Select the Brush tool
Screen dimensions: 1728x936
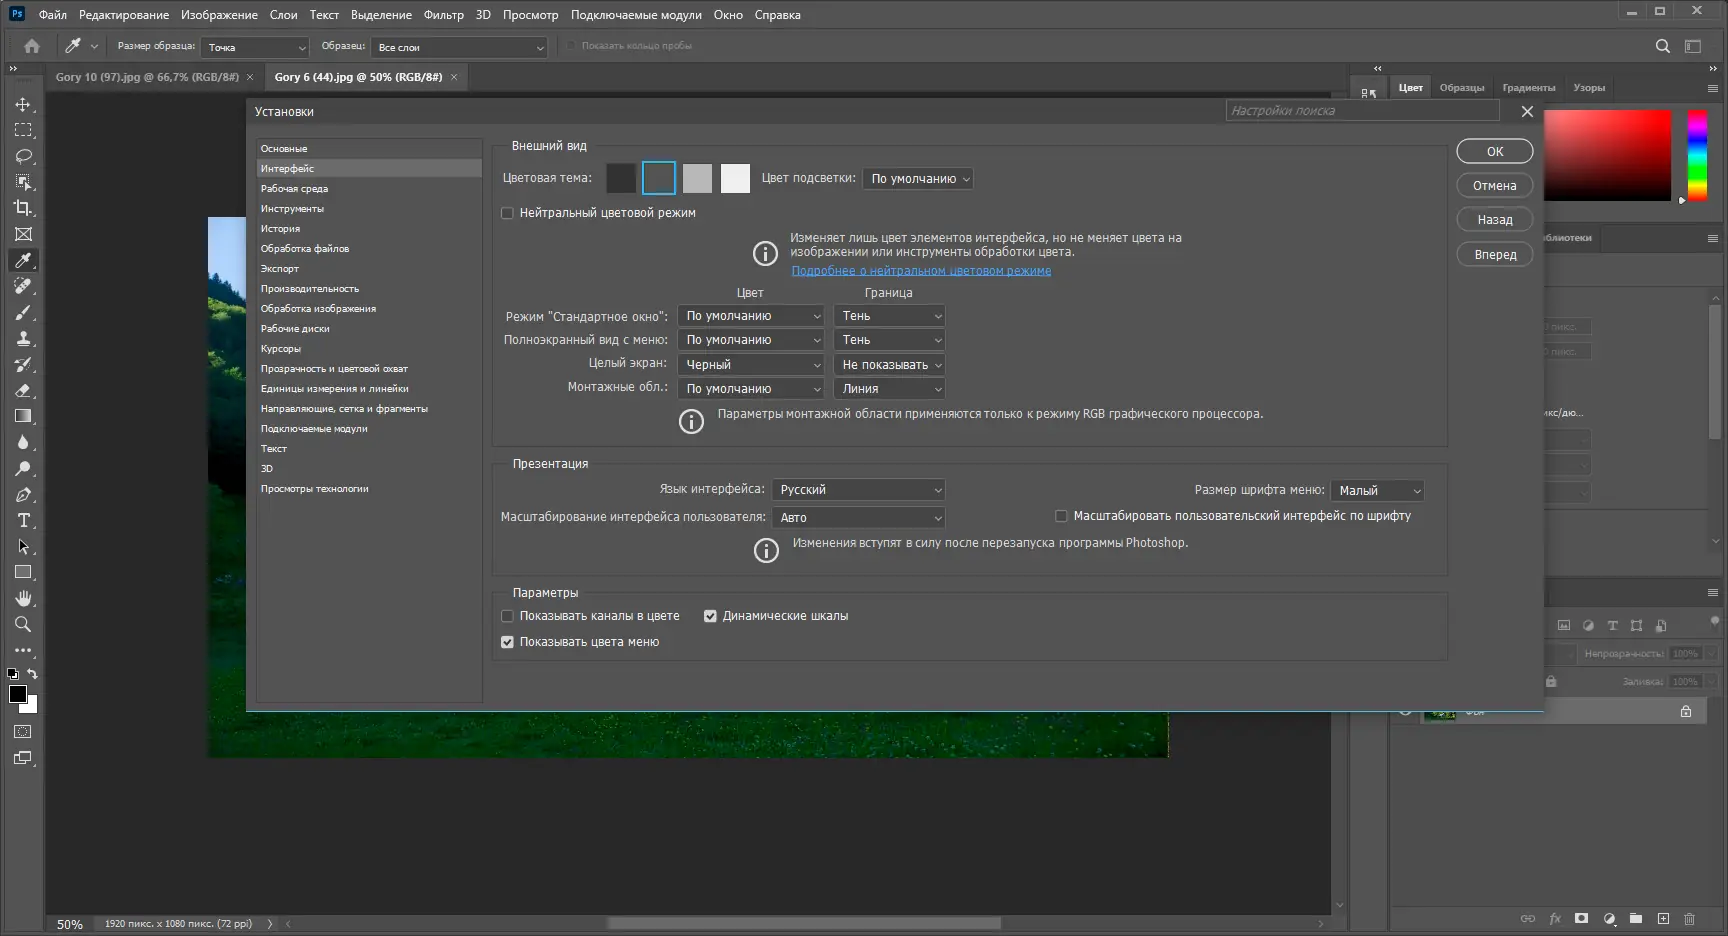(x=23, y=312)
